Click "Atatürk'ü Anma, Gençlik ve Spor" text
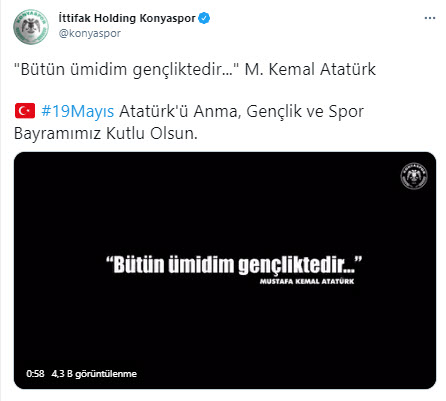Screen dimensions: 446x401 241,111
